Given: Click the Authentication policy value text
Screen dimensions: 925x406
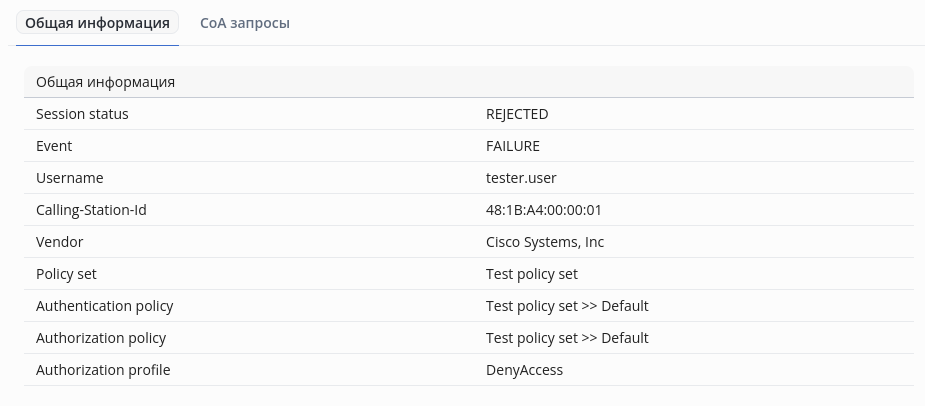Looking at the screenshot, I should [567, 306].
